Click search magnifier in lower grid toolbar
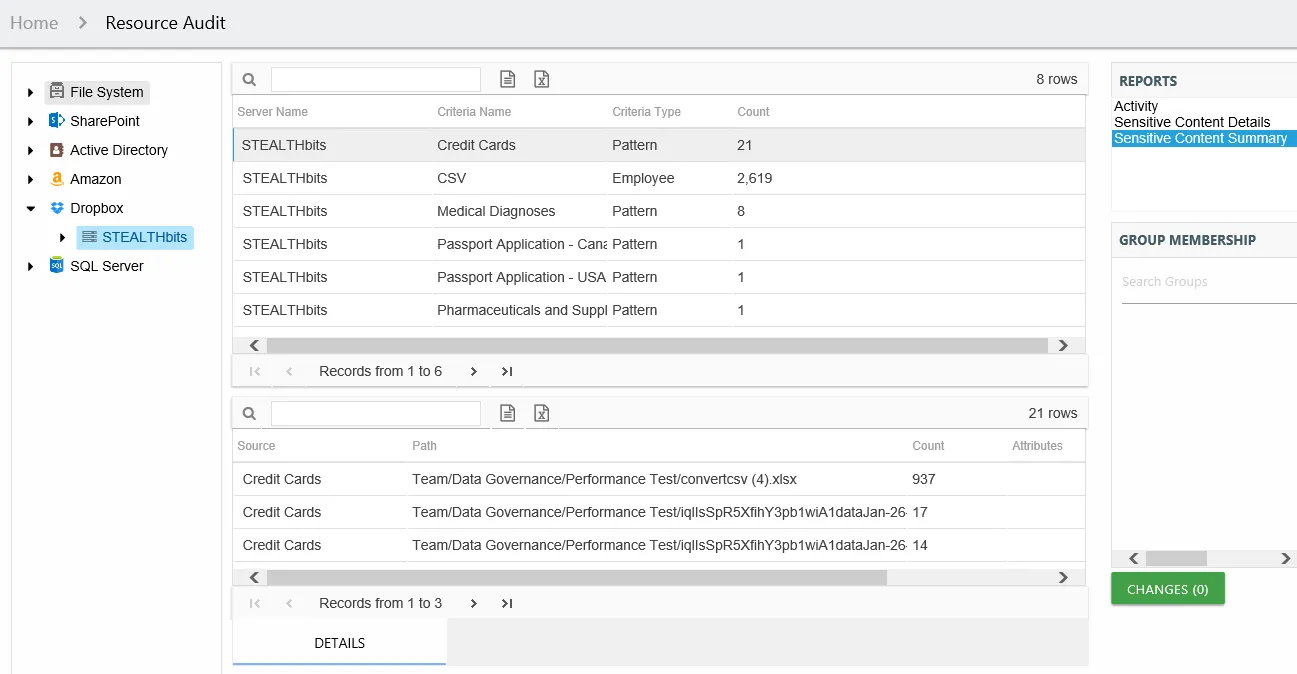 click(250, 413)
